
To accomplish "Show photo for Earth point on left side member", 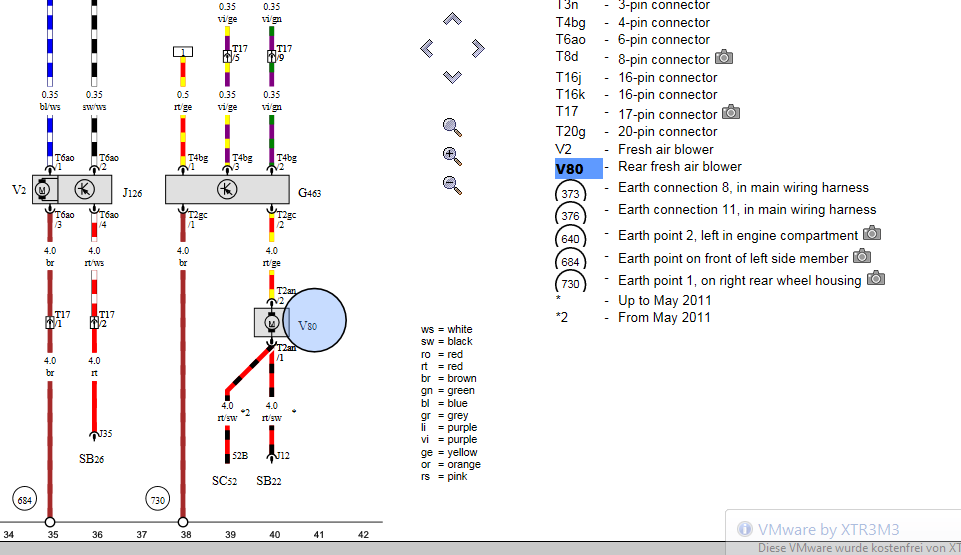I will (x=860, y=257).
